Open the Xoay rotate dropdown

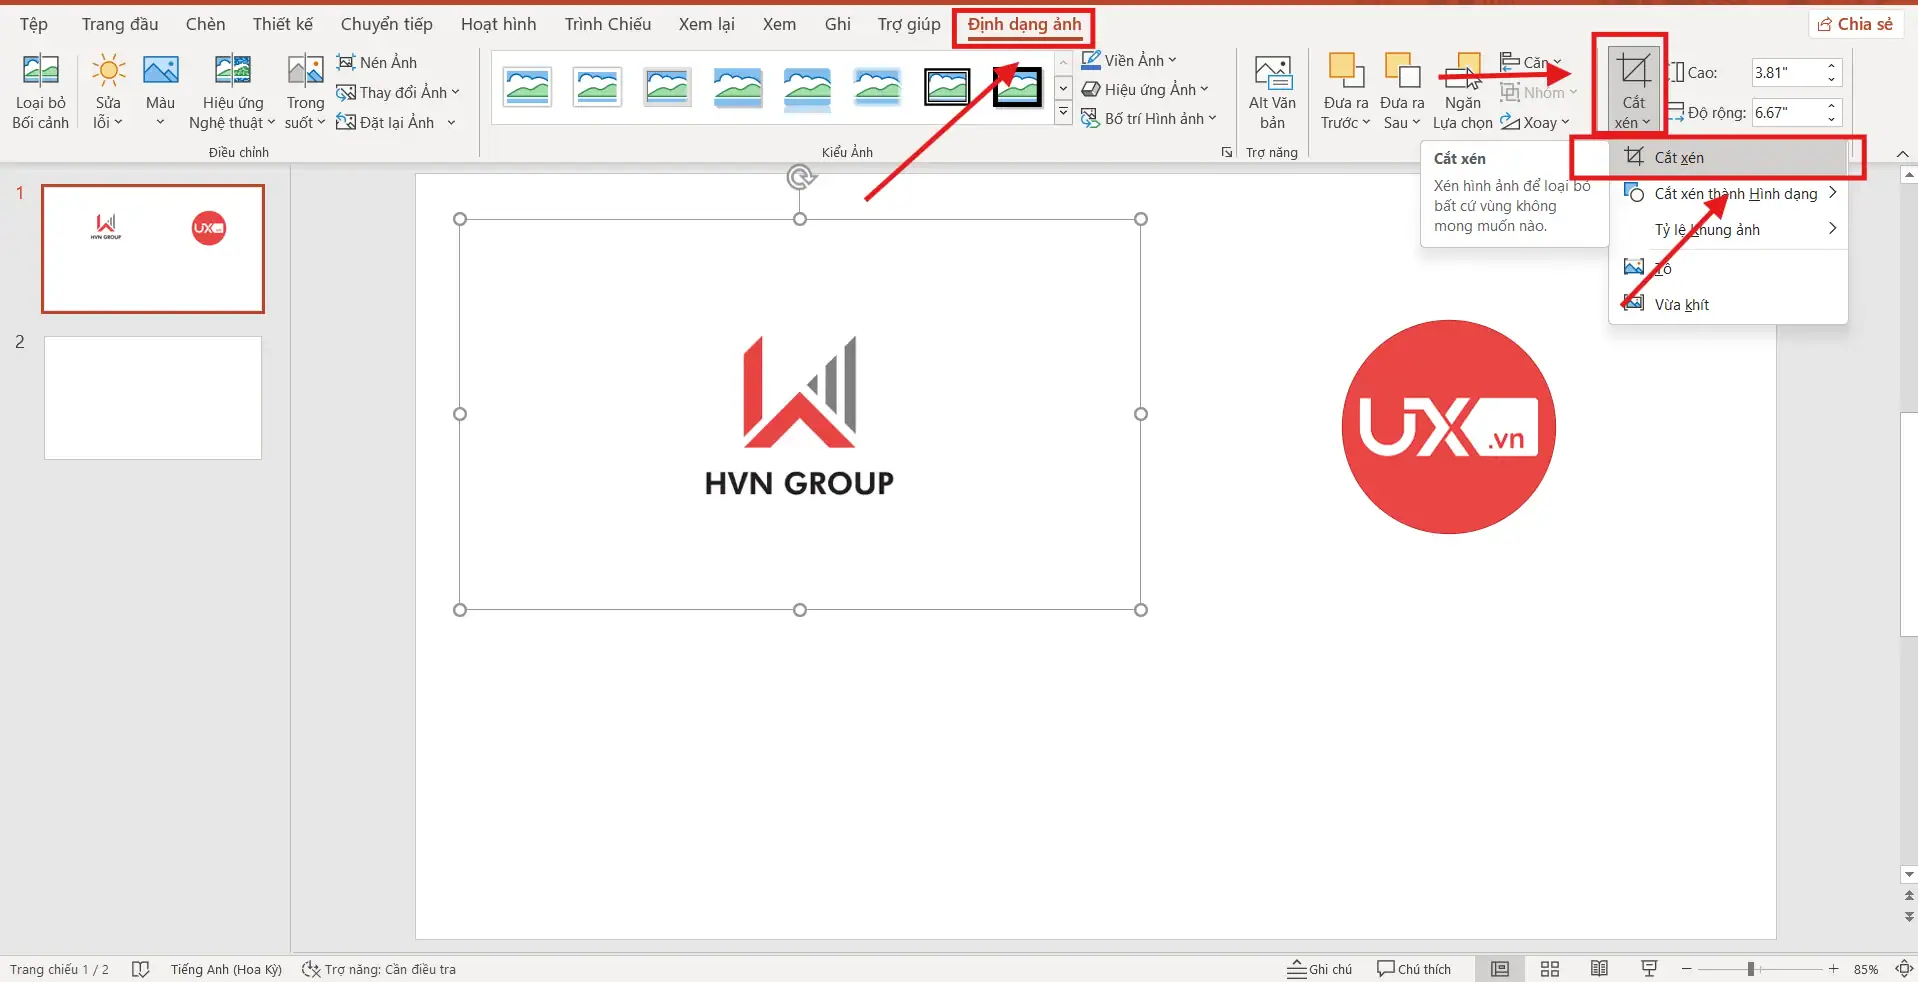(x=1536, y=121)
